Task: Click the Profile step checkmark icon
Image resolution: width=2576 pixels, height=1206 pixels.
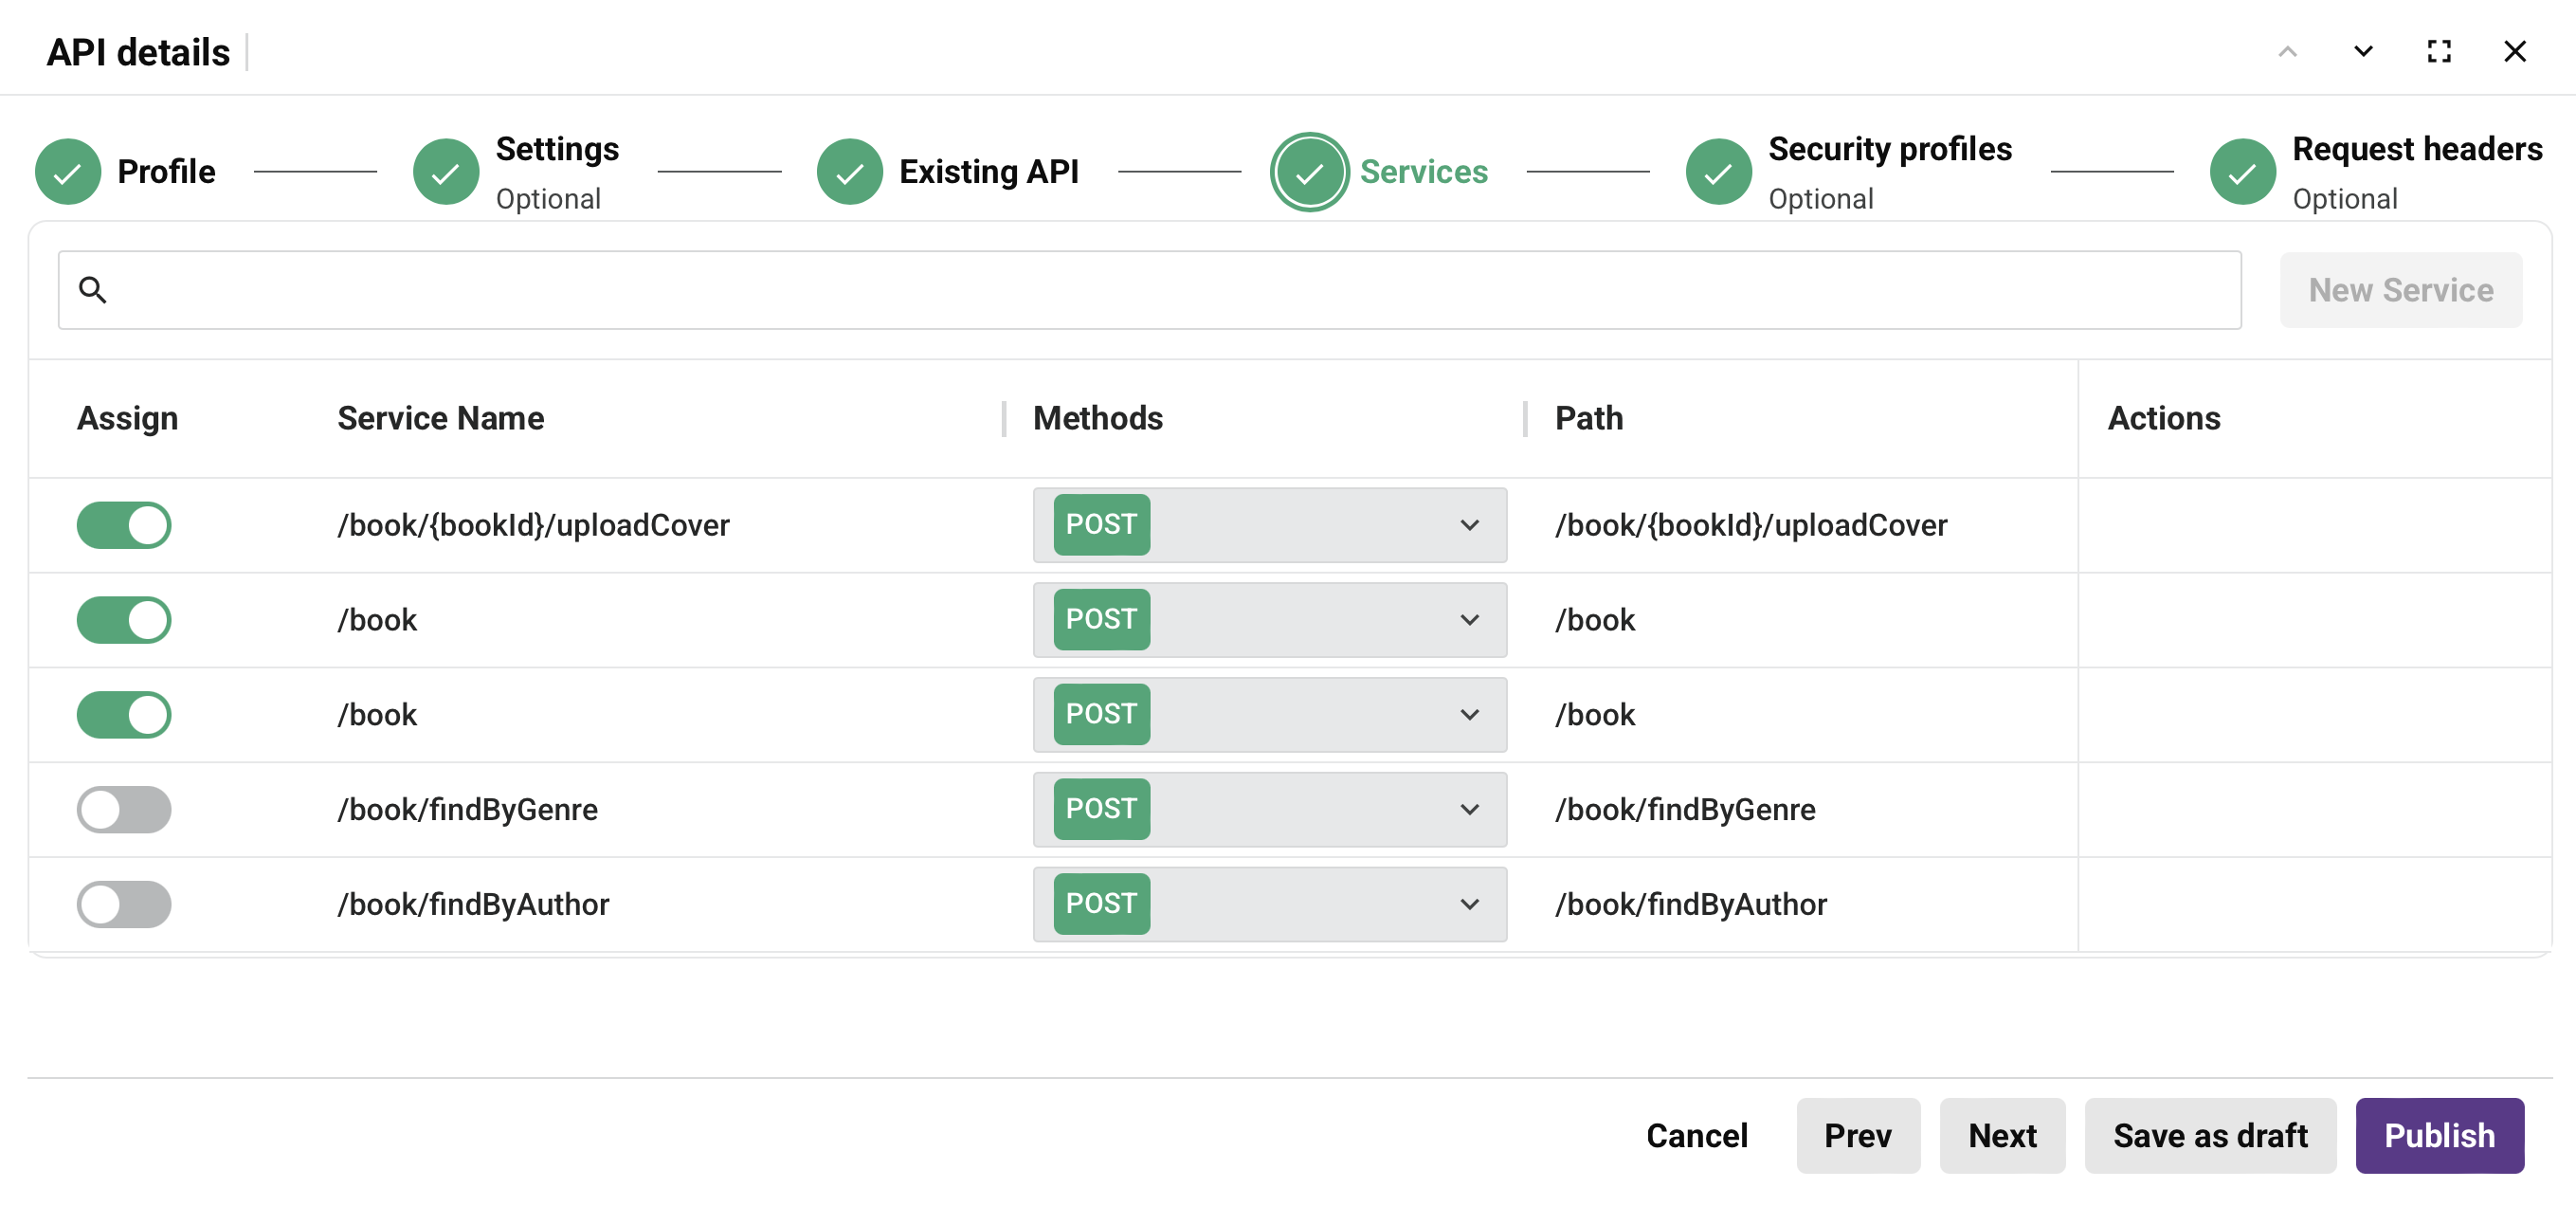Action: pos(67,171)
